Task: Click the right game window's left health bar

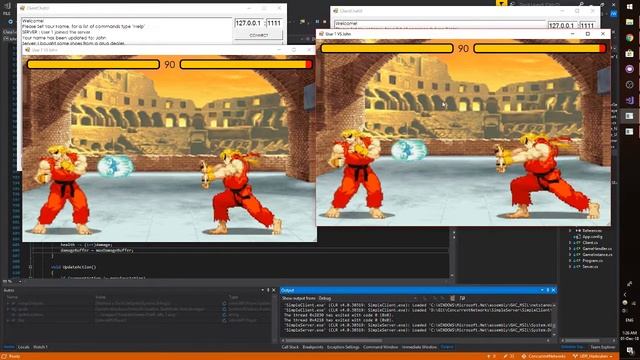Action: (387, 49)
